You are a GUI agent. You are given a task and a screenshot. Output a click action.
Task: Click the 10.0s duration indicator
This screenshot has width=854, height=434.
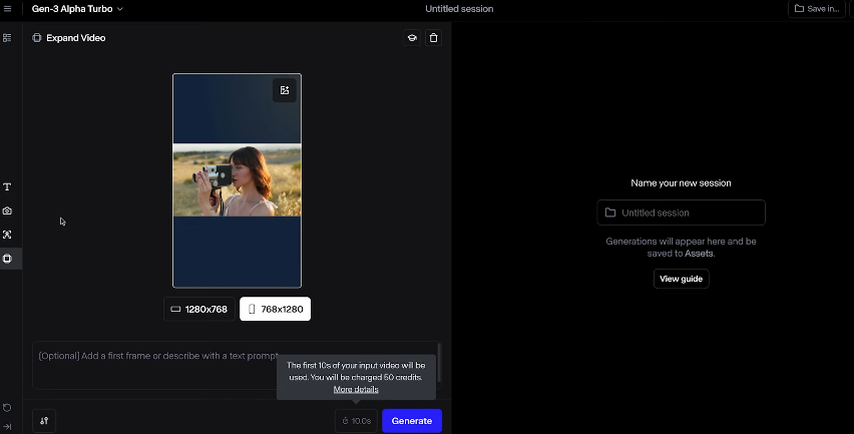pyautogui.click(x=356, y=421)
